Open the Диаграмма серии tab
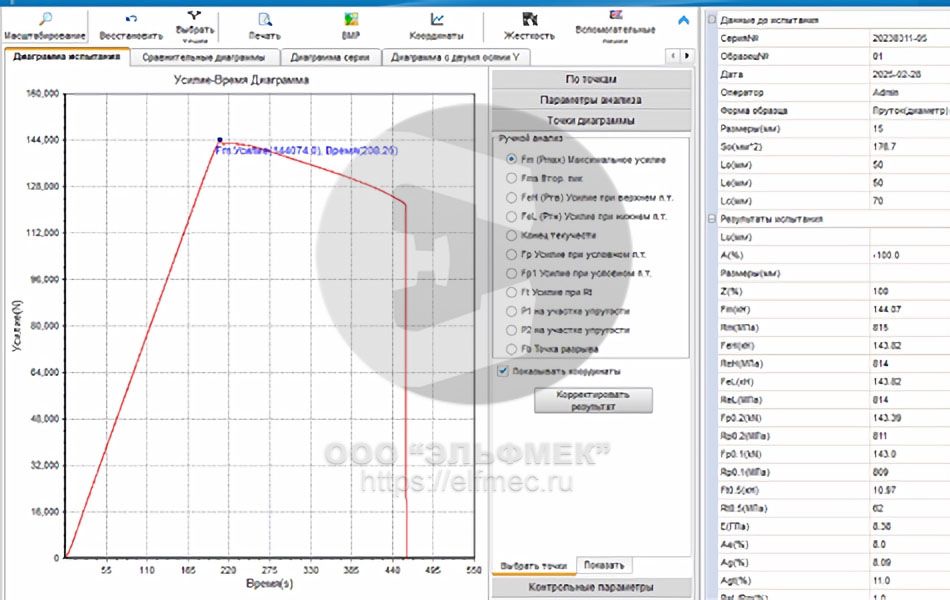This screenshot has height=600, width=950. pos(330,58)
